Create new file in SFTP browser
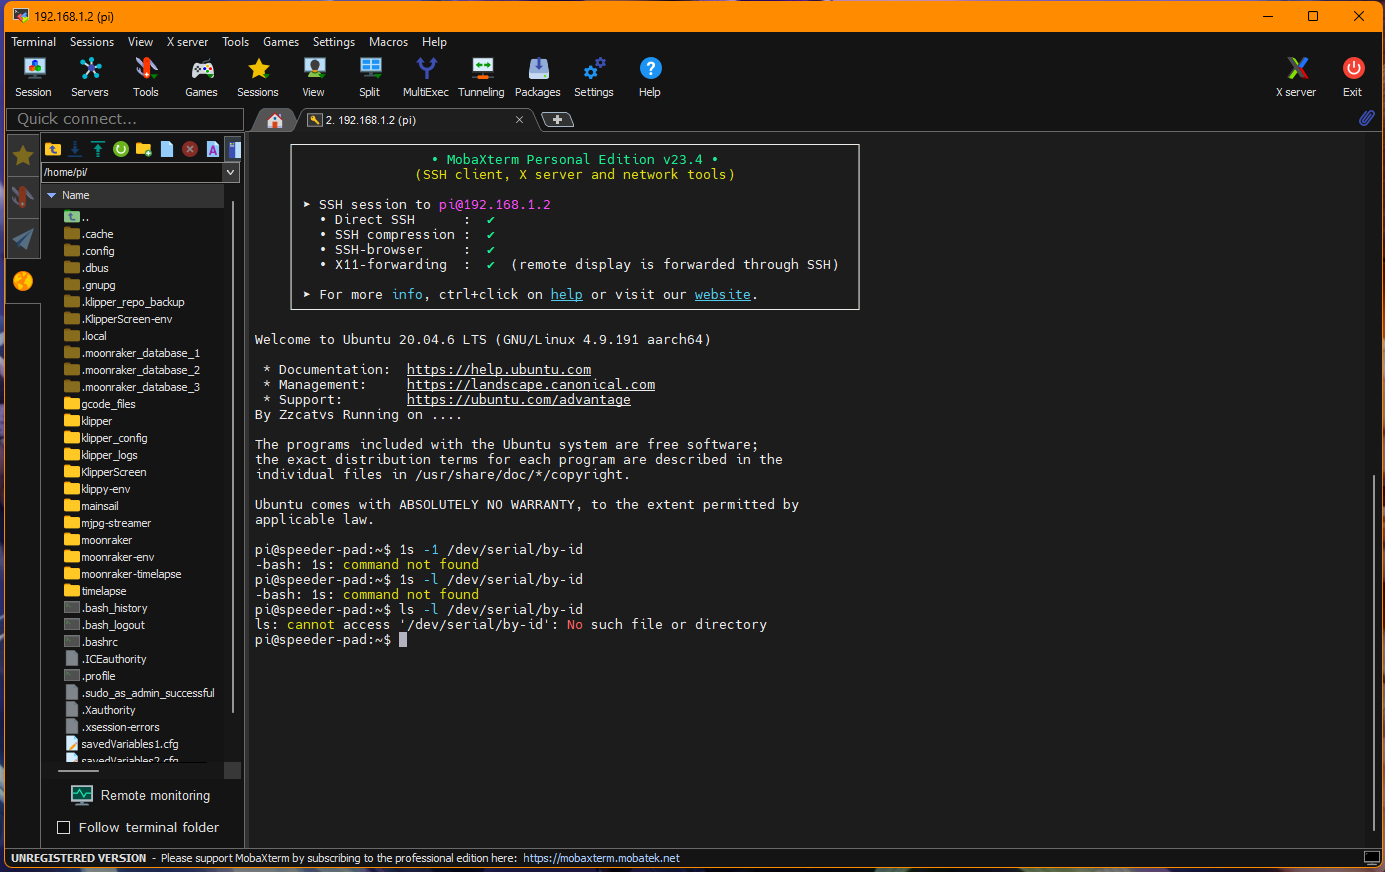Screen dimensions: 1385x872 click(167, 149)
